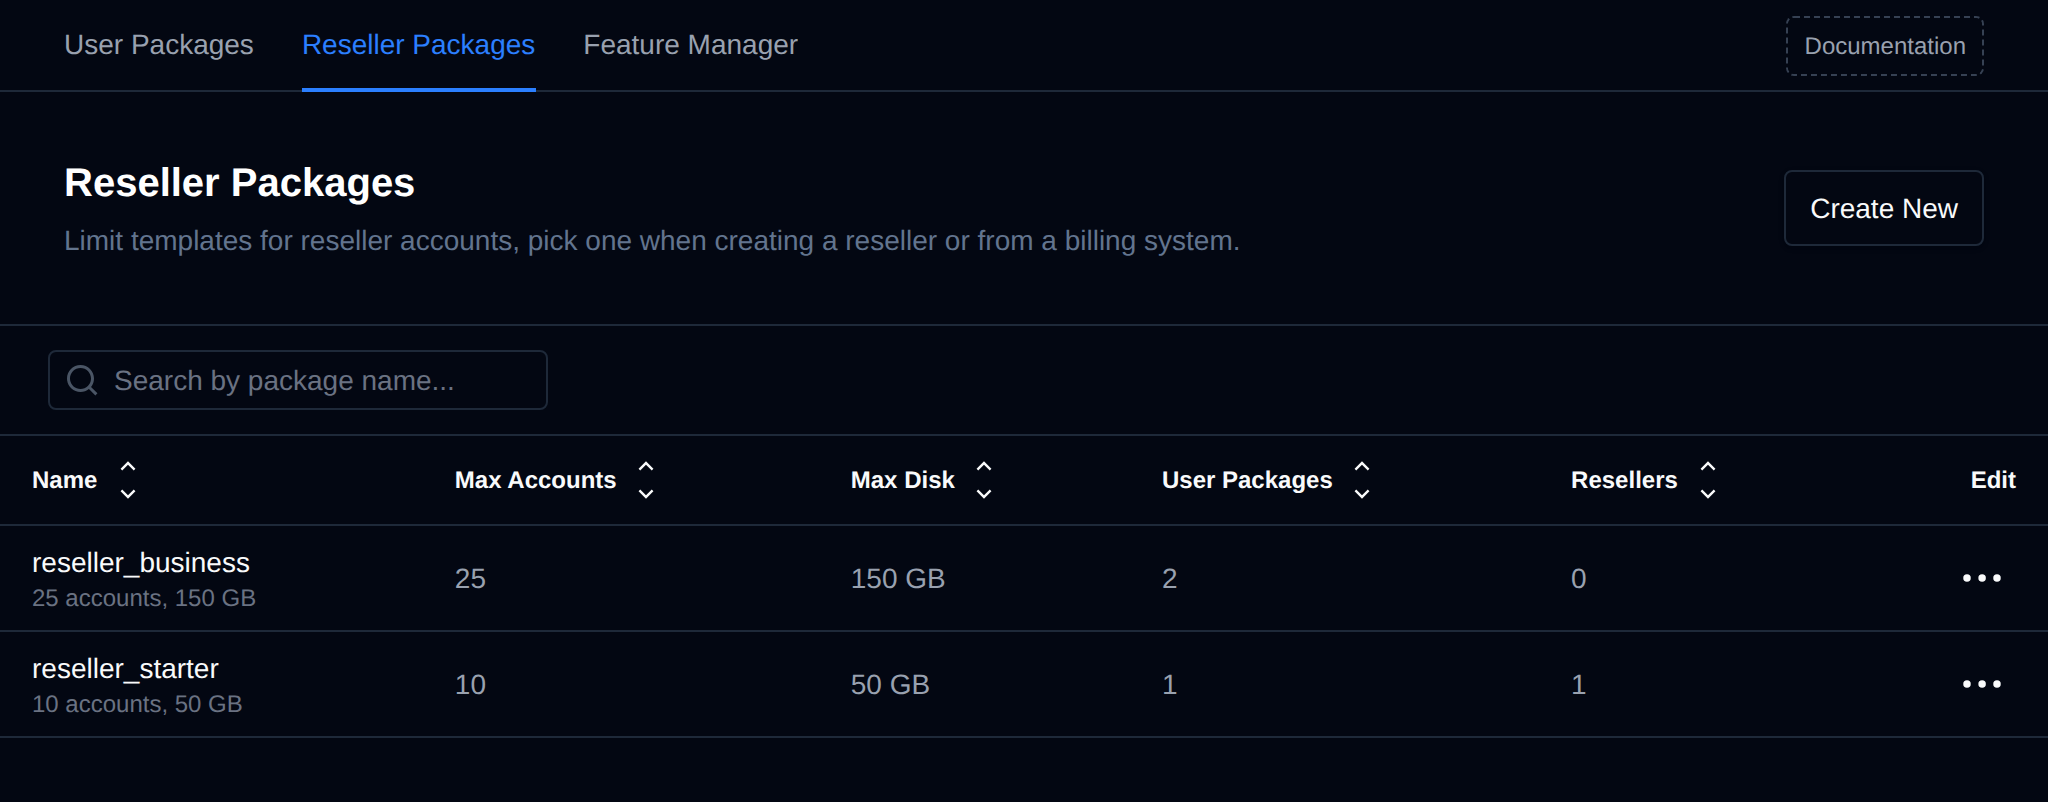Open the Documentation link
The height and width of the screenshot is (802, 2048).
pyautogui.click(x=1884, y=46)
